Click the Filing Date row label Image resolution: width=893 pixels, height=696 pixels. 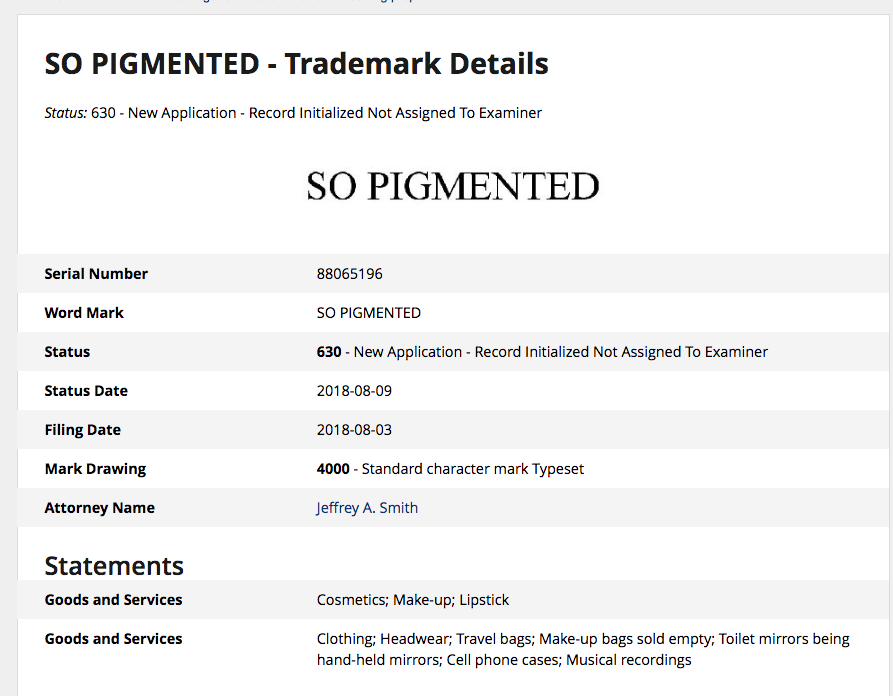click(83, 430)
